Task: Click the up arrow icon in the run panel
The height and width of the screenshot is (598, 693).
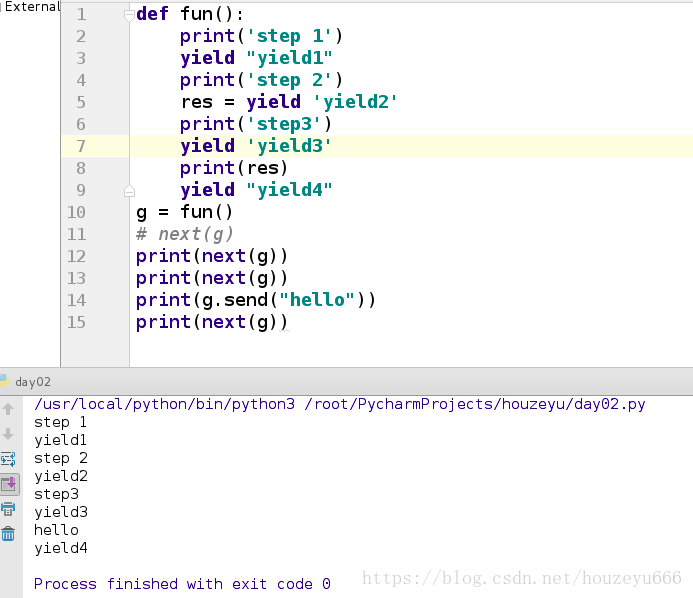Action: 8,409
